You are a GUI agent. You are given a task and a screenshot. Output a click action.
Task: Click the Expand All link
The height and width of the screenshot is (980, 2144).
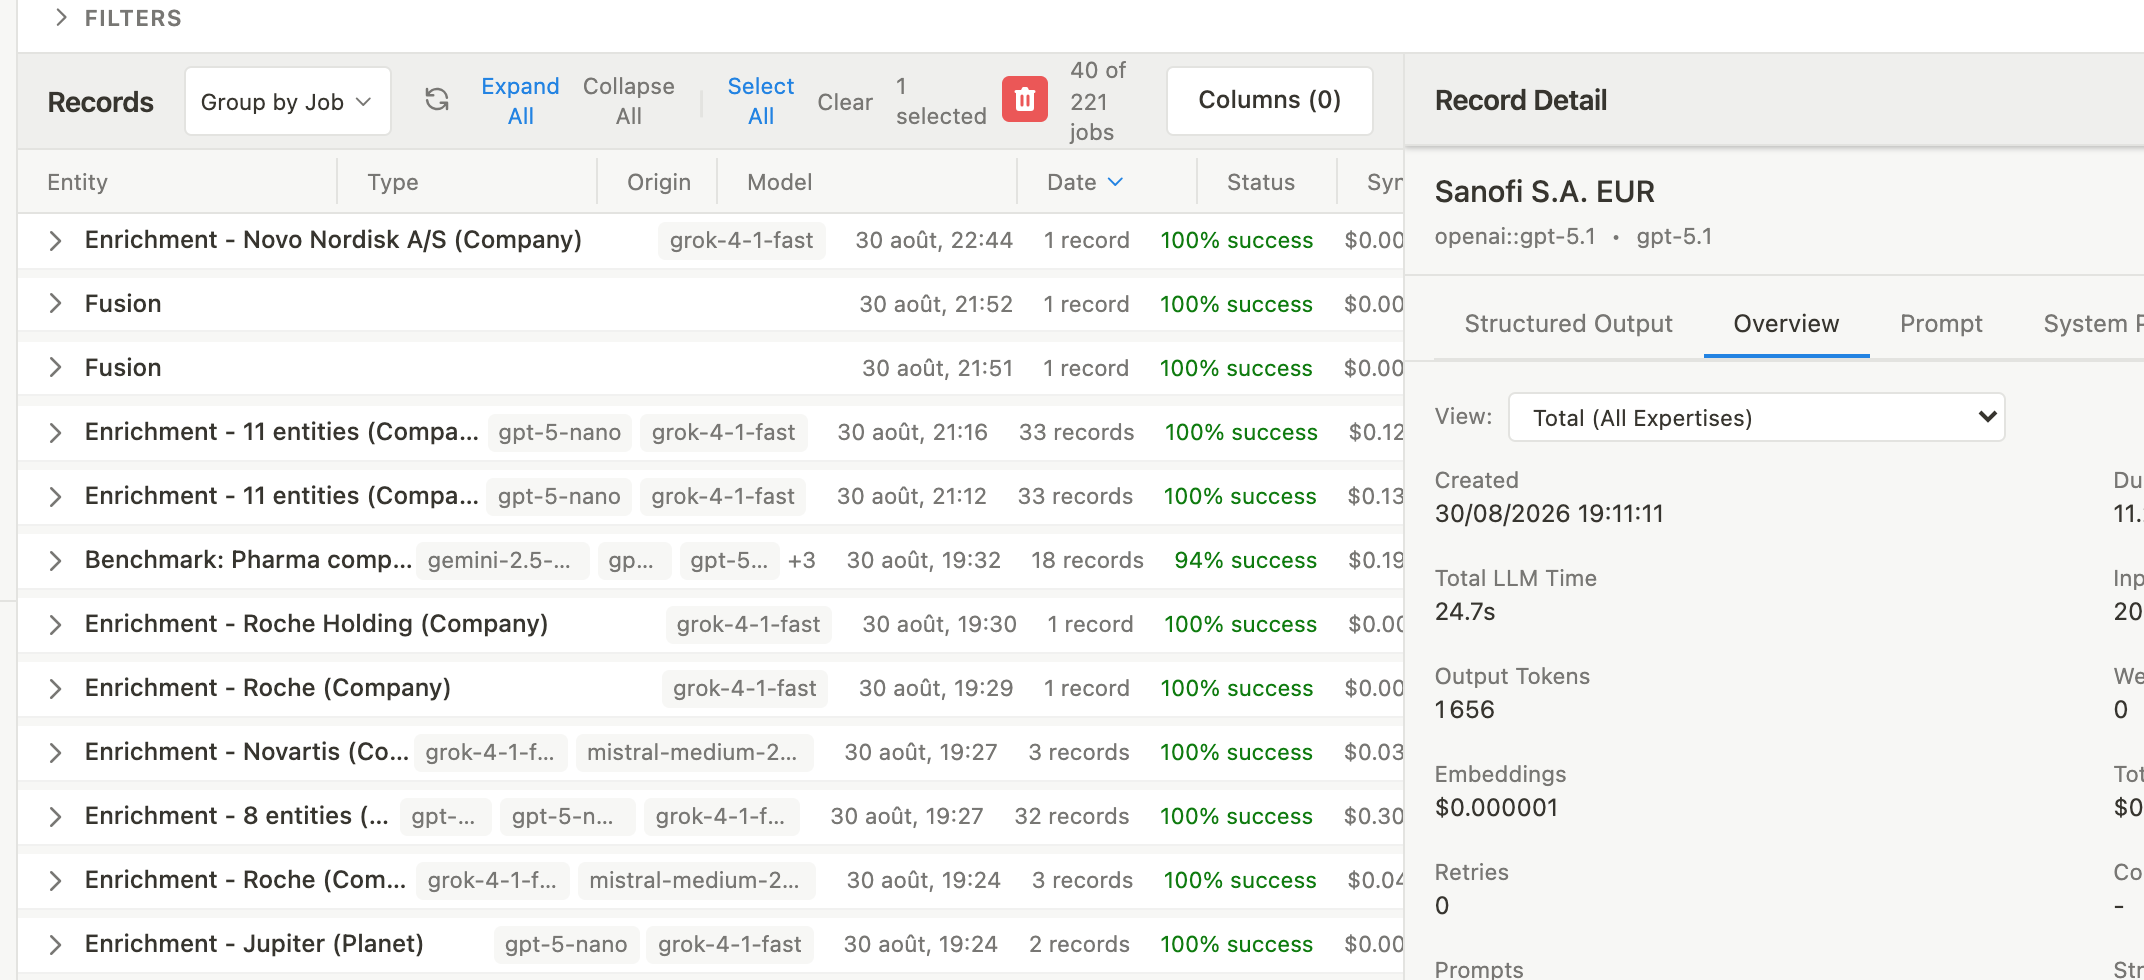(520, 101)
